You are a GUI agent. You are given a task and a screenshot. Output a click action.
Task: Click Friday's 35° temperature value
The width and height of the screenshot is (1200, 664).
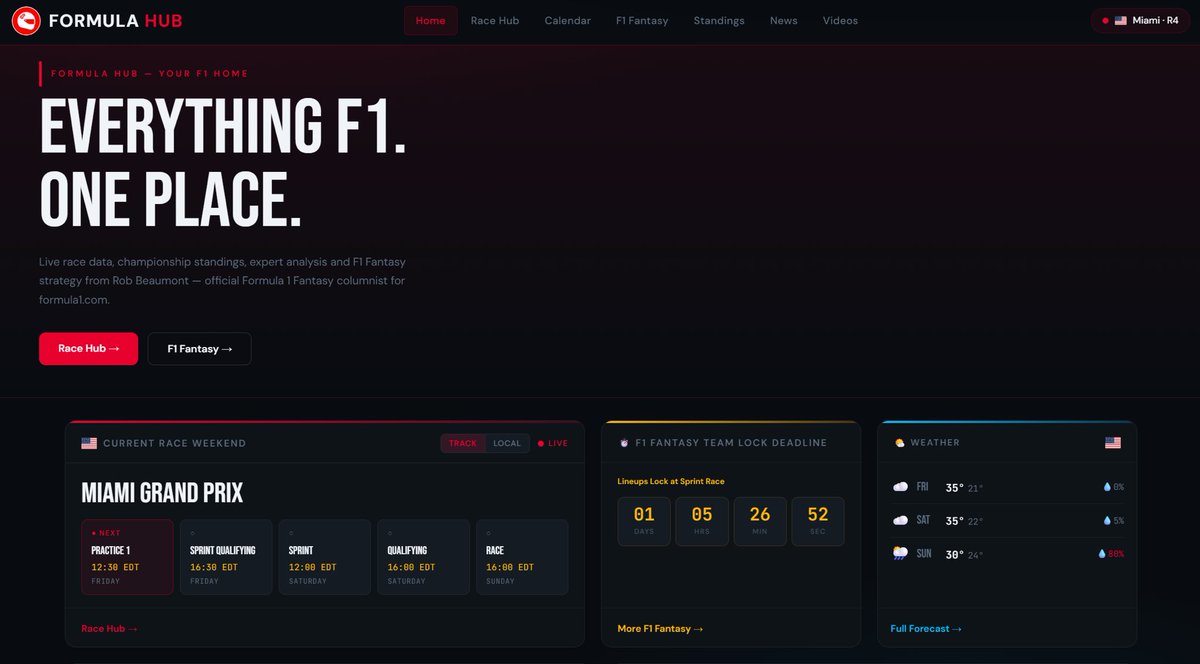954,488
